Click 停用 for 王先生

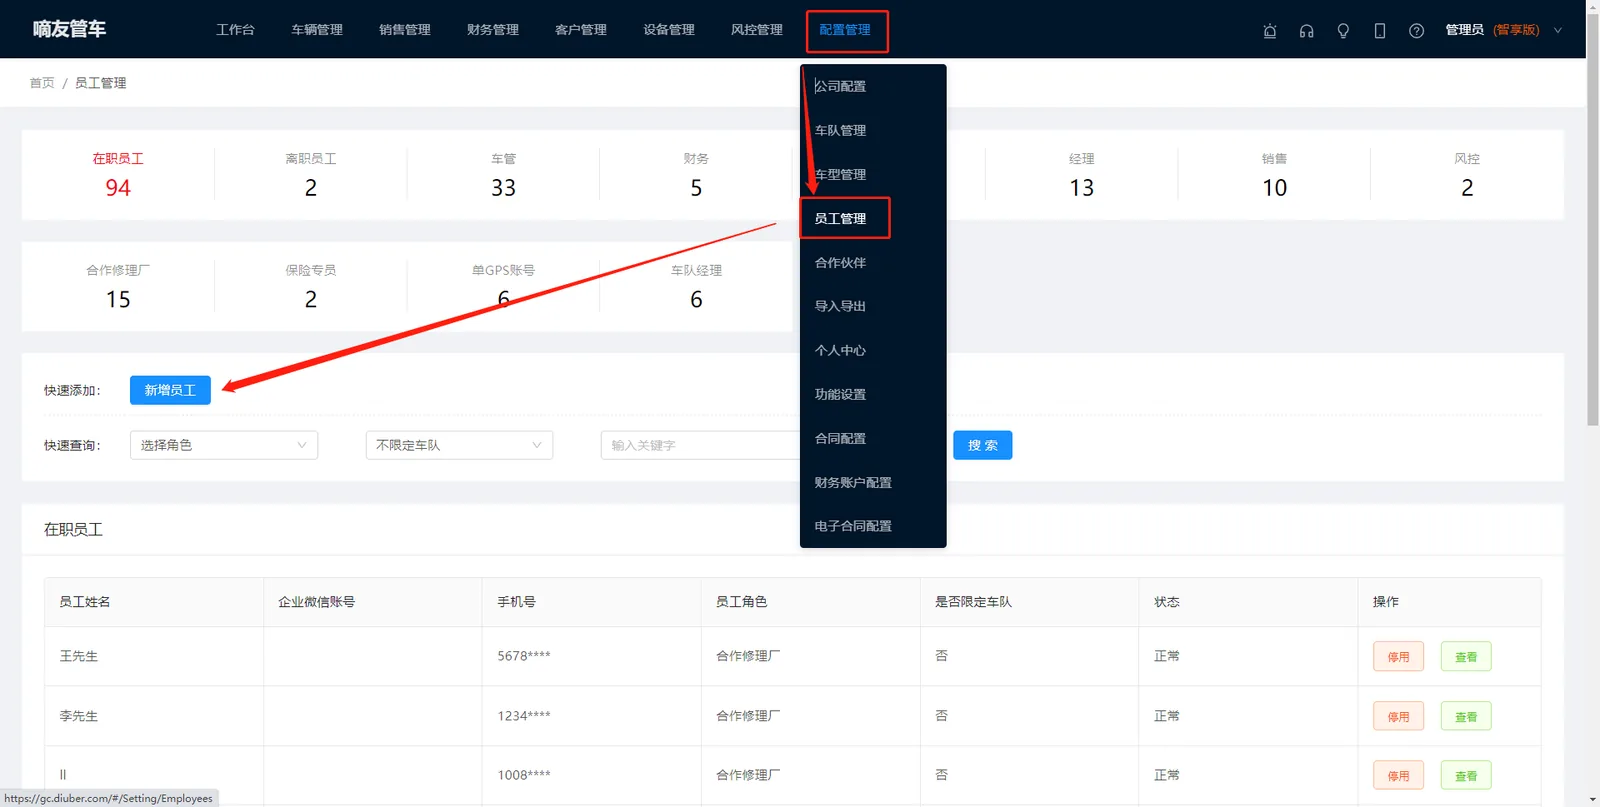pyautogui.click(x=1398, y=657)
